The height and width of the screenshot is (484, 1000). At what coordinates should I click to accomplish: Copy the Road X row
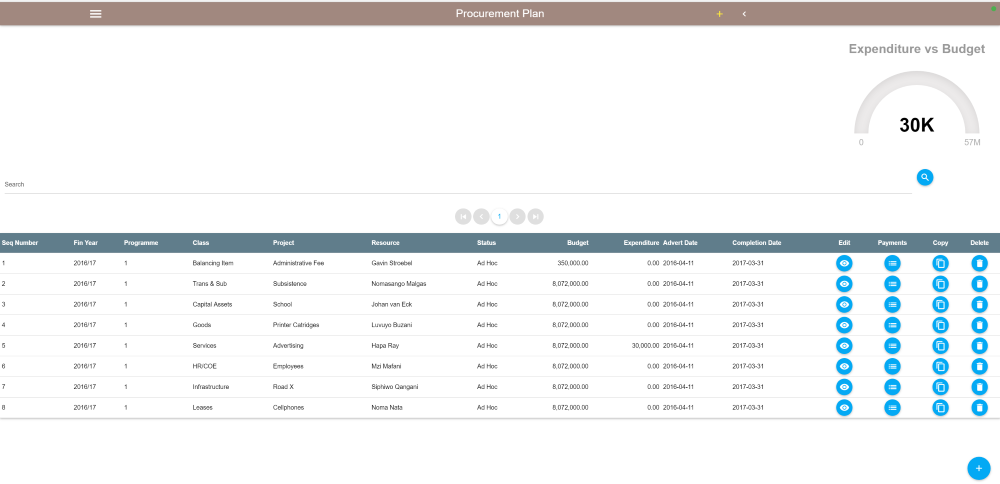pos(940,386)
